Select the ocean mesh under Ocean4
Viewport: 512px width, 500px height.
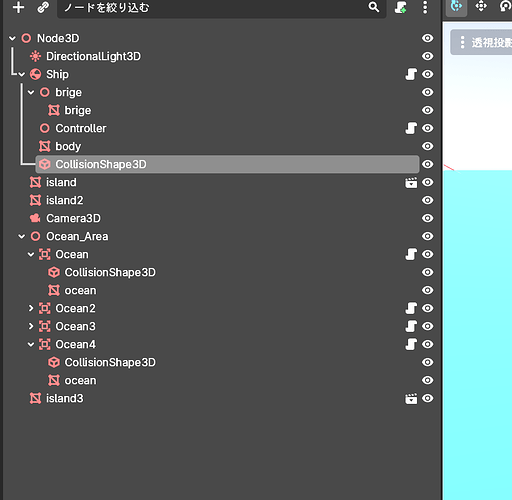[x=80, y=380]
